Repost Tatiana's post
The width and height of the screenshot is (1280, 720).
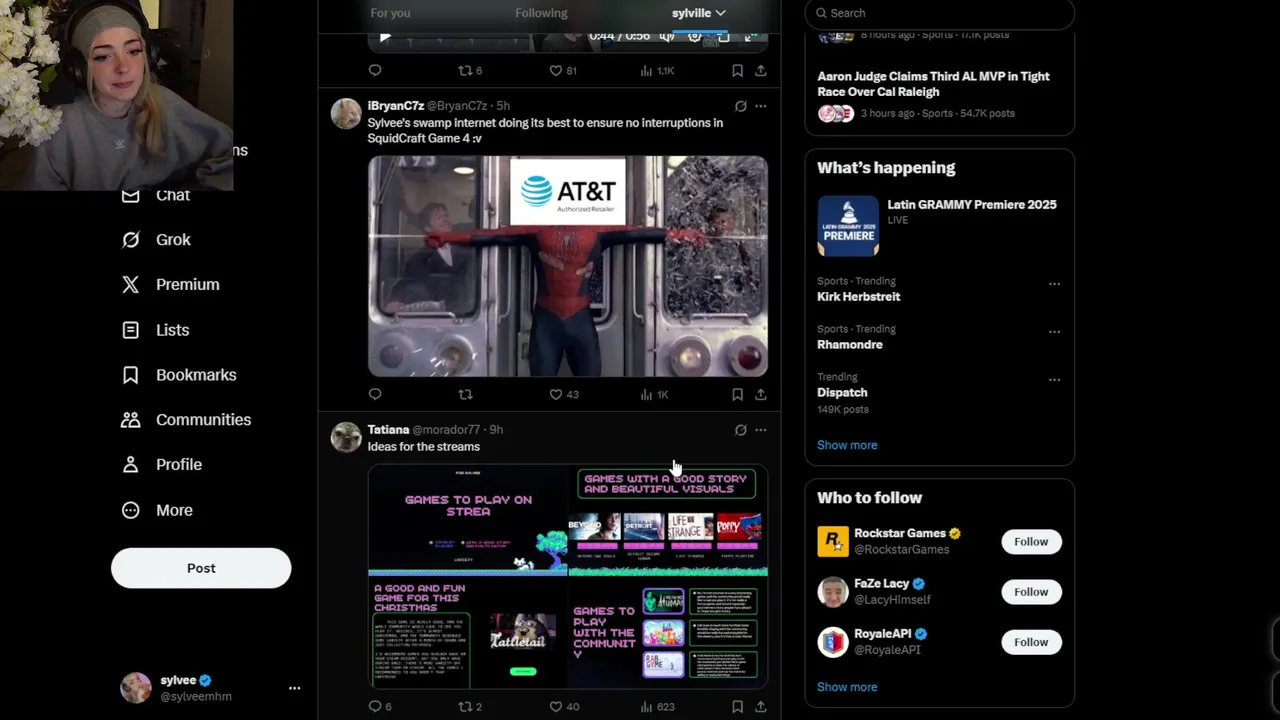pos(470,706)
